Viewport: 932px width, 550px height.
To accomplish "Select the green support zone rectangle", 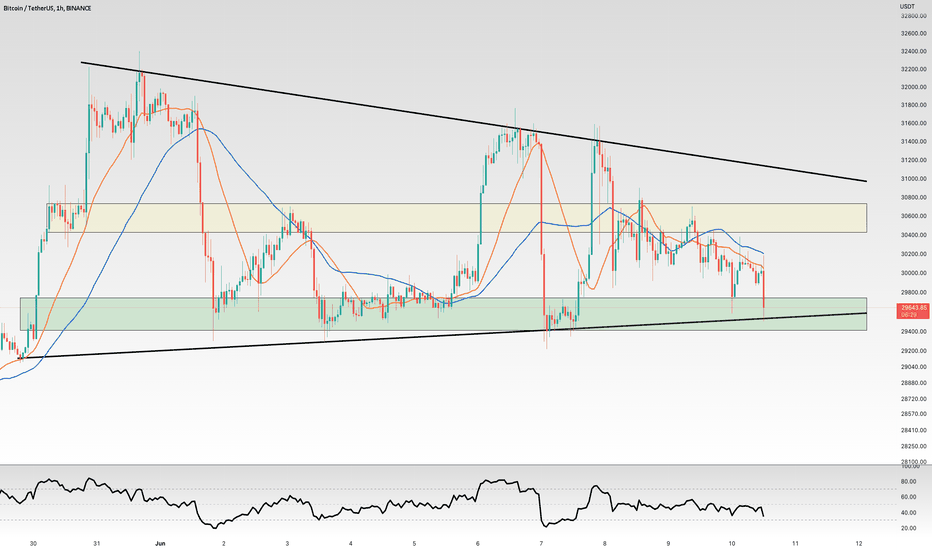I will pyautogui.click(x=443, y=314).
